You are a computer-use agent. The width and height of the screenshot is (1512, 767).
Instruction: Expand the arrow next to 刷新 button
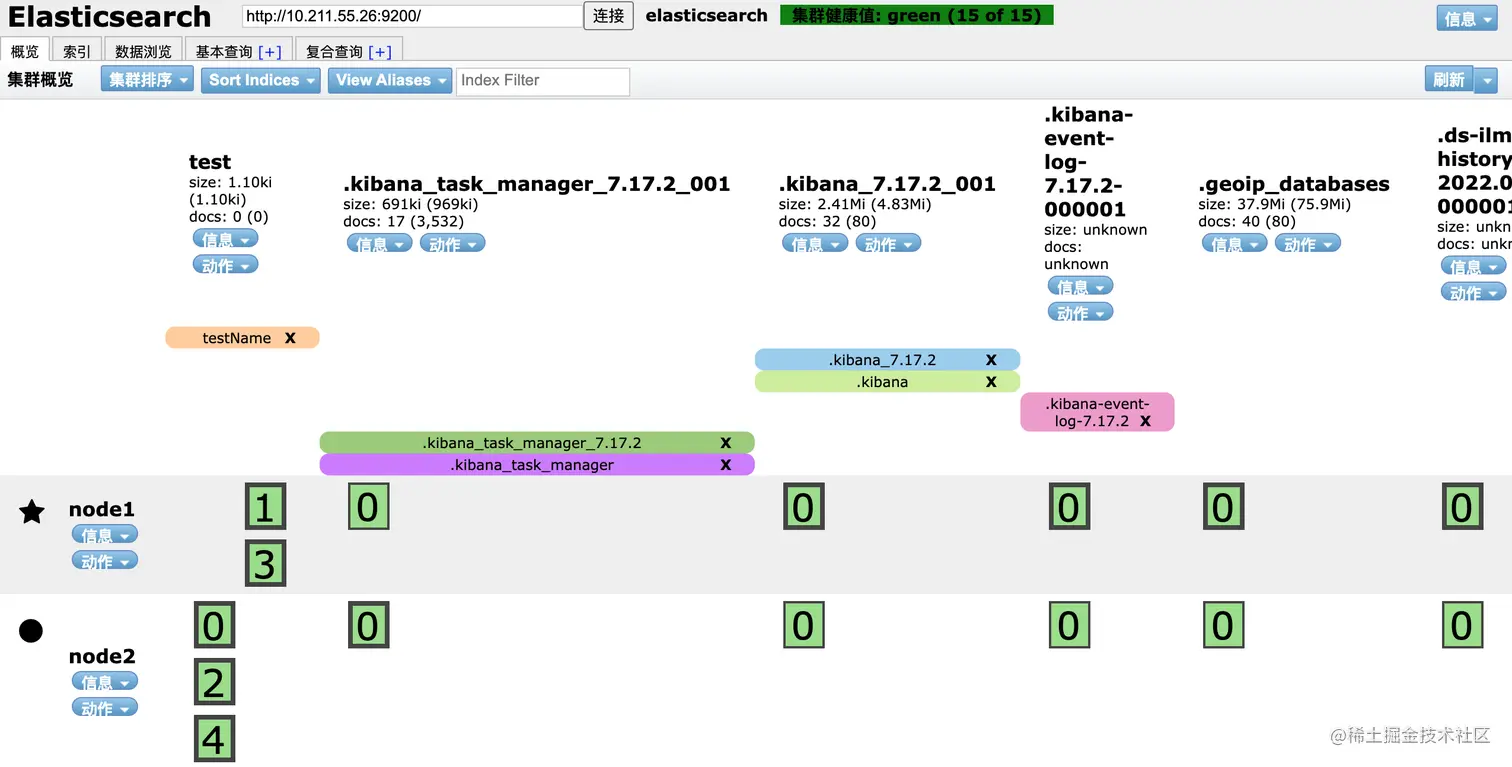point(1486,80)
